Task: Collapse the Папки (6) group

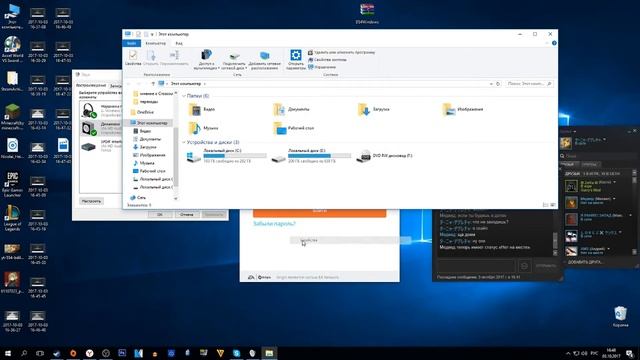Action: 184,96
